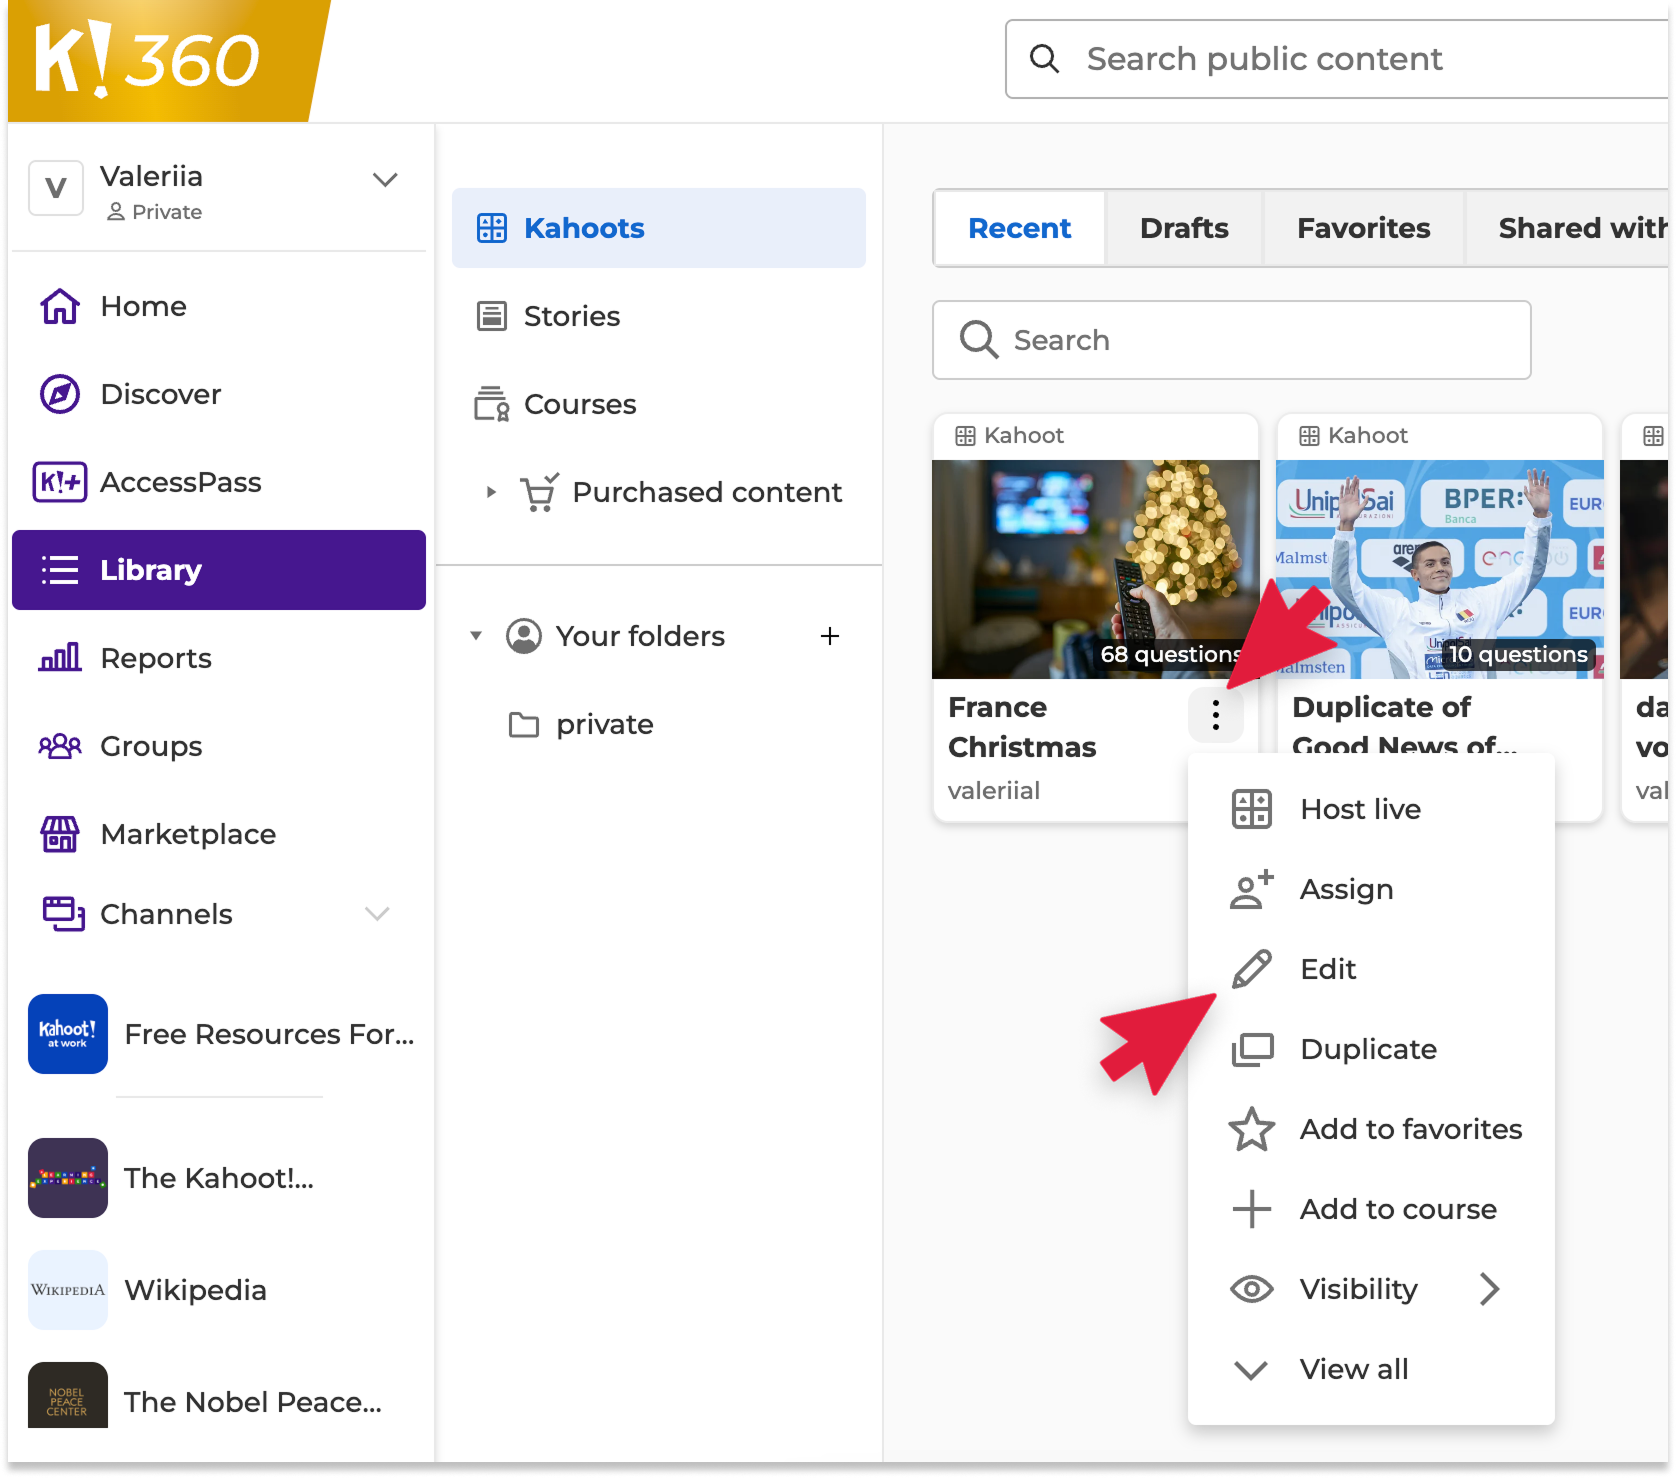Go to Marketplace
Screen dimensions: 1676x1478
pyautogui.click(x=187, y=834)
